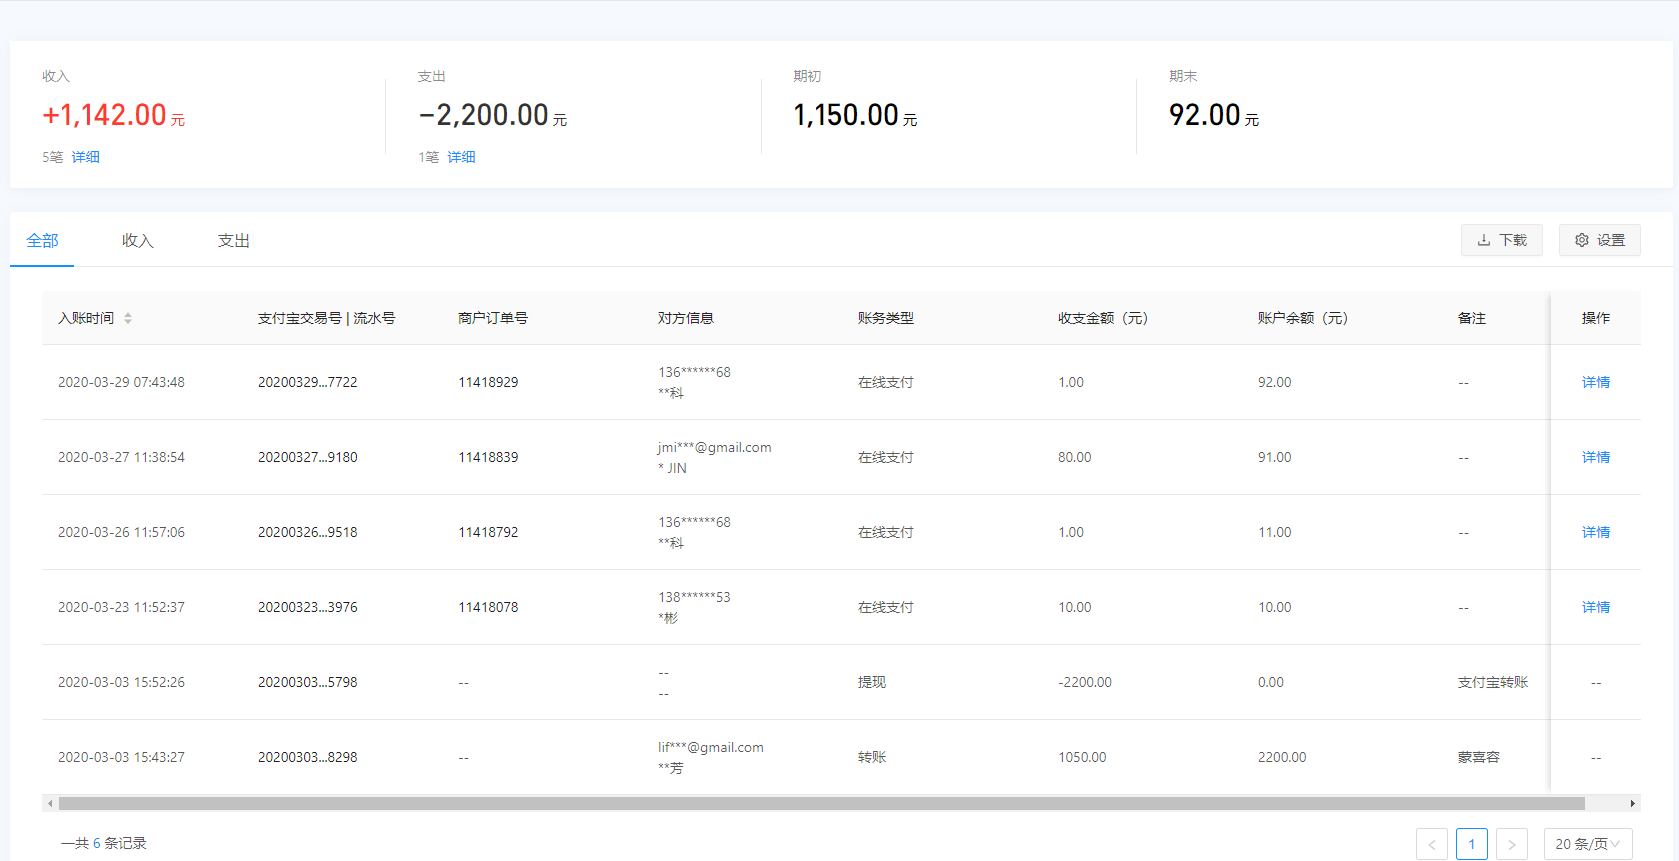This screenshot has height=861, width=1679.
Task: Click remark 蒙喜容
Action: pos(1479,757)
